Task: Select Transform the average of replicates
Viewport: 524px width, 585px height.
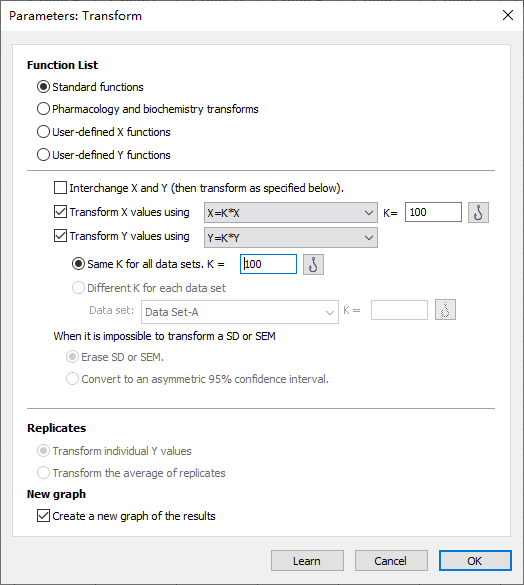Action: [43, 473]
